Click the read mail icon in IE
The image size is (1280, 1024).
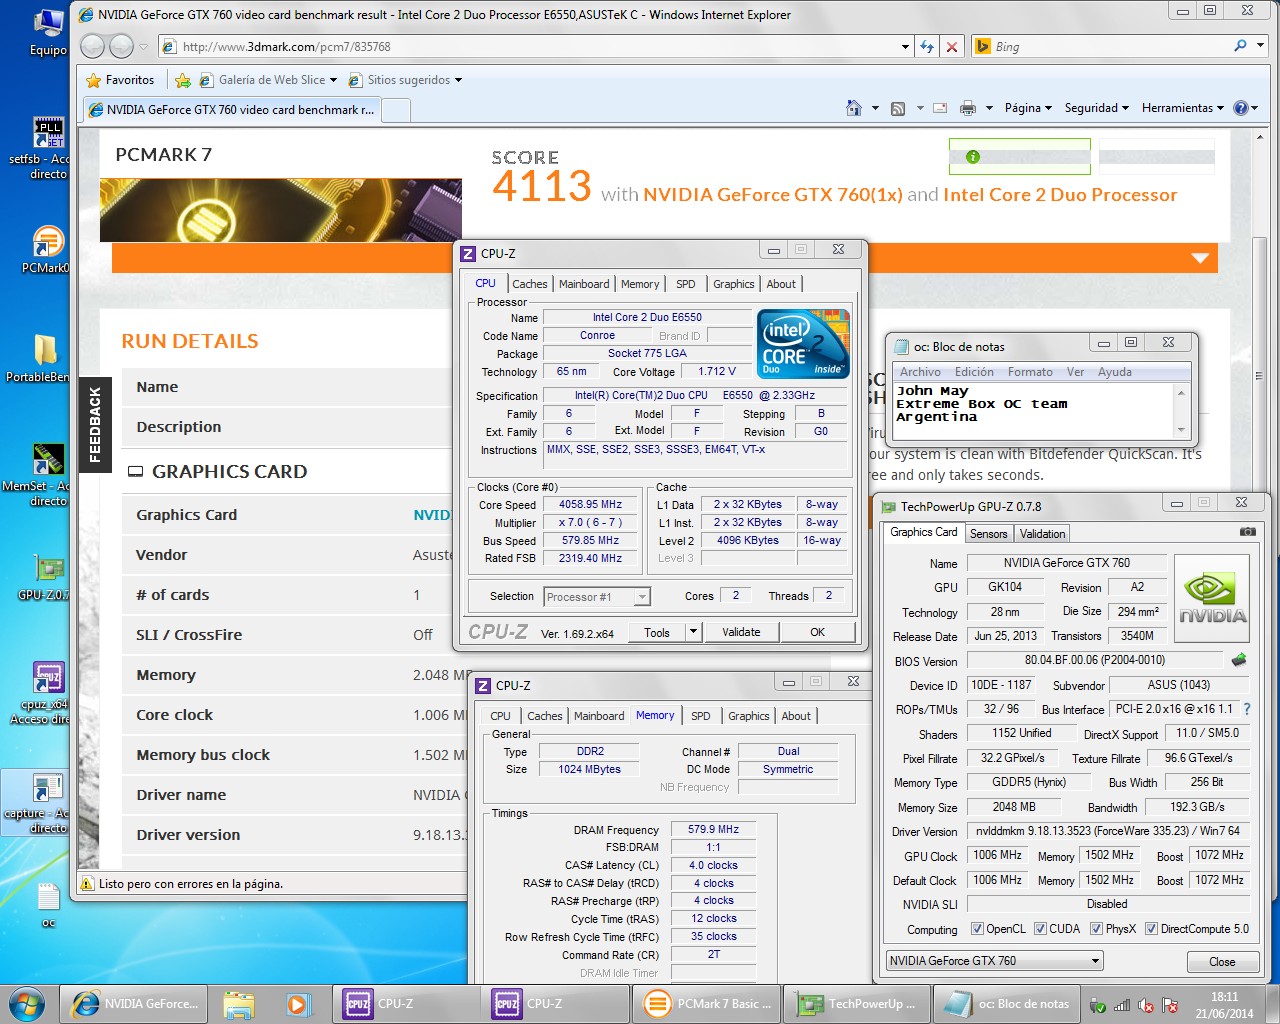point(940,108)
